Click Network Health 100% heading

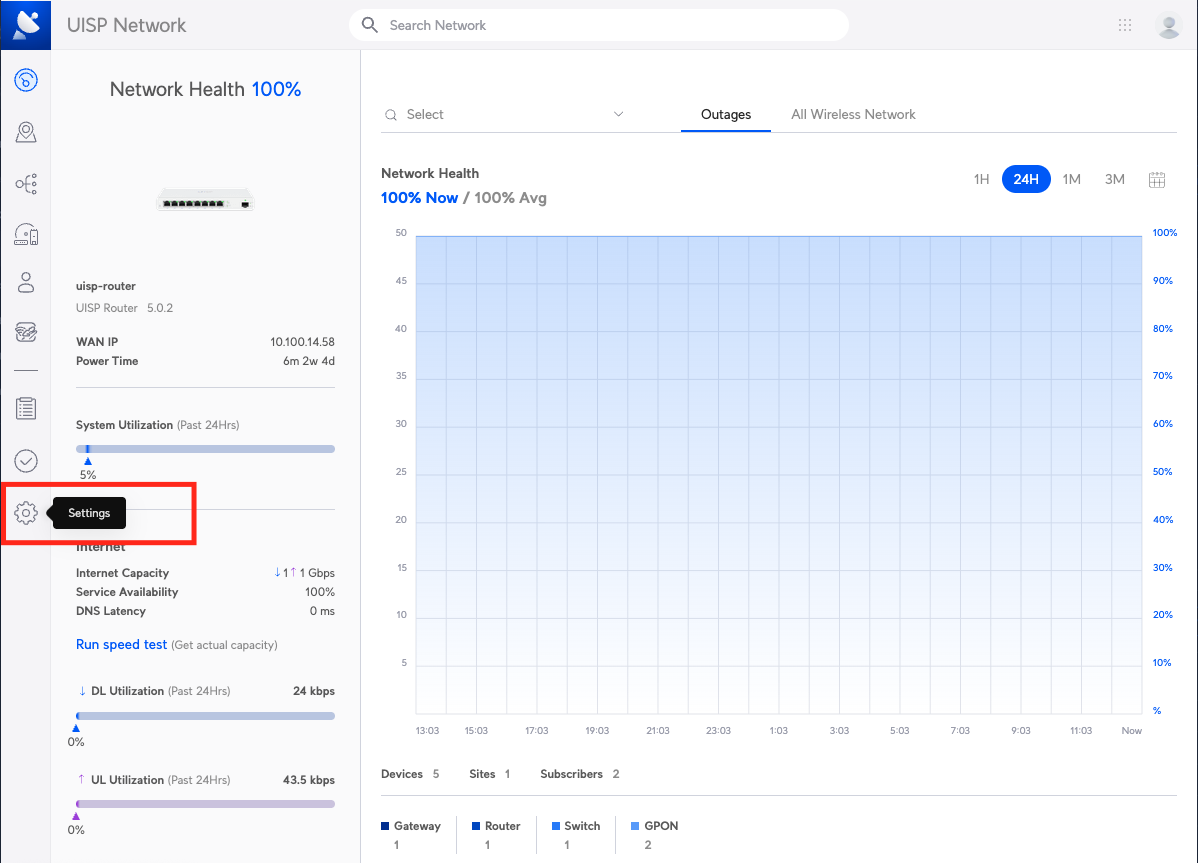pos(206,89)
